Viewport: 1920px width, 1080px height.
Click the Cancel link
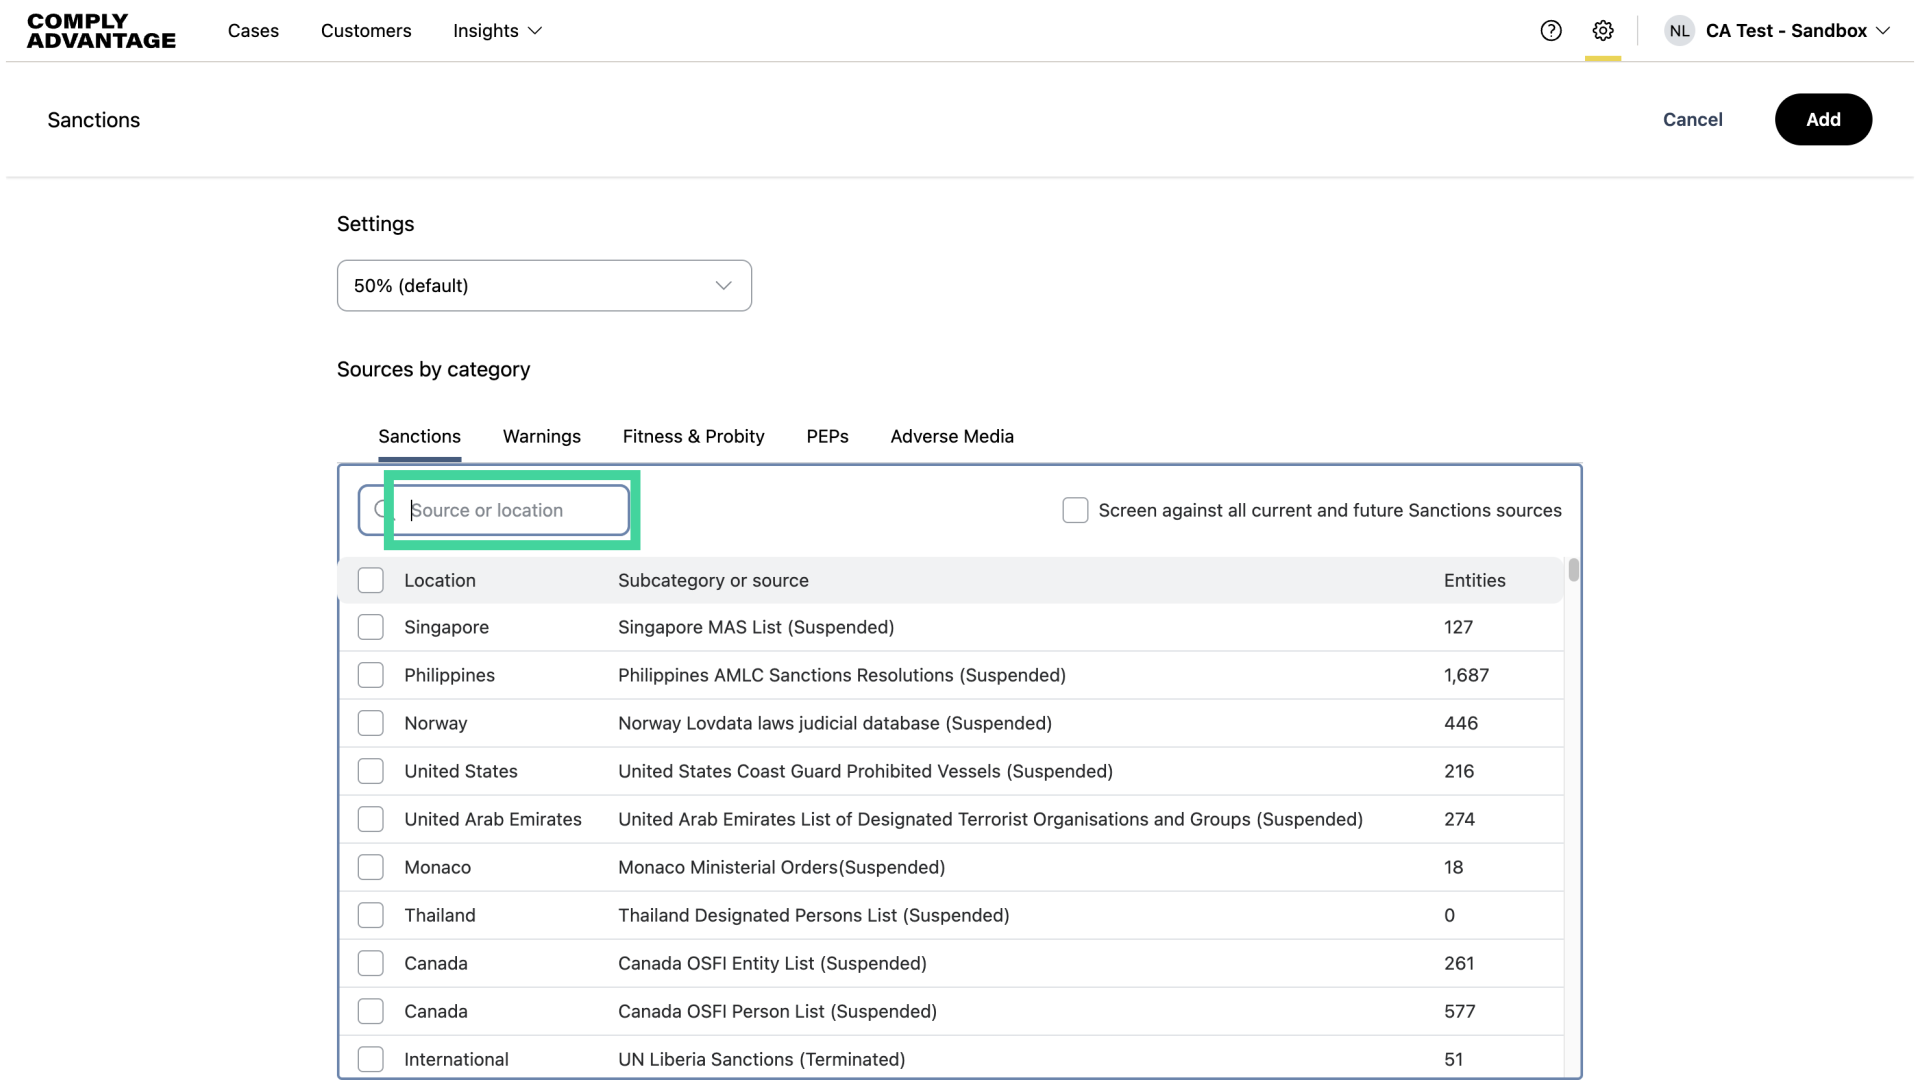1692,120
